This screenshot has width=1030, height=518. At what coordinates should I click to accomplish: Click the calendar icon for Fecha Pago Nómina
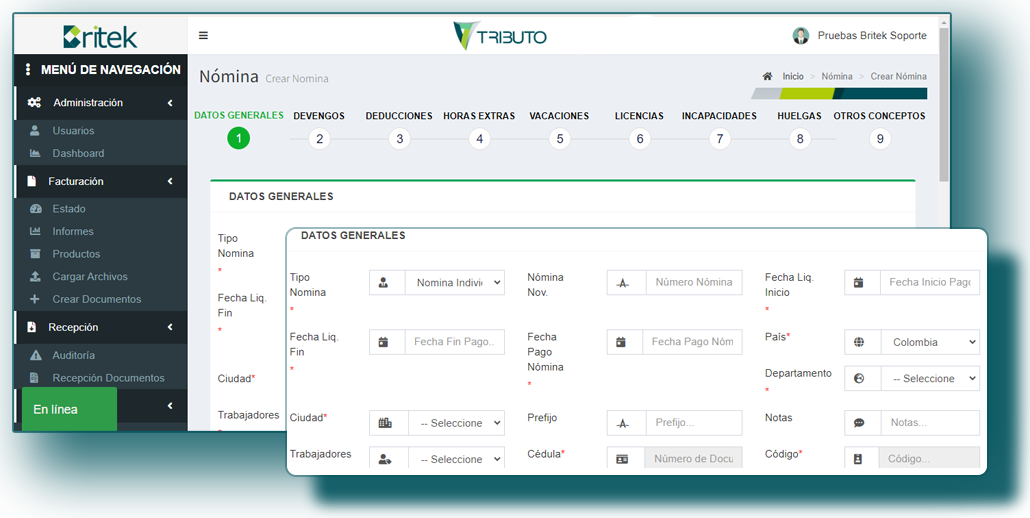pos(621,342)
